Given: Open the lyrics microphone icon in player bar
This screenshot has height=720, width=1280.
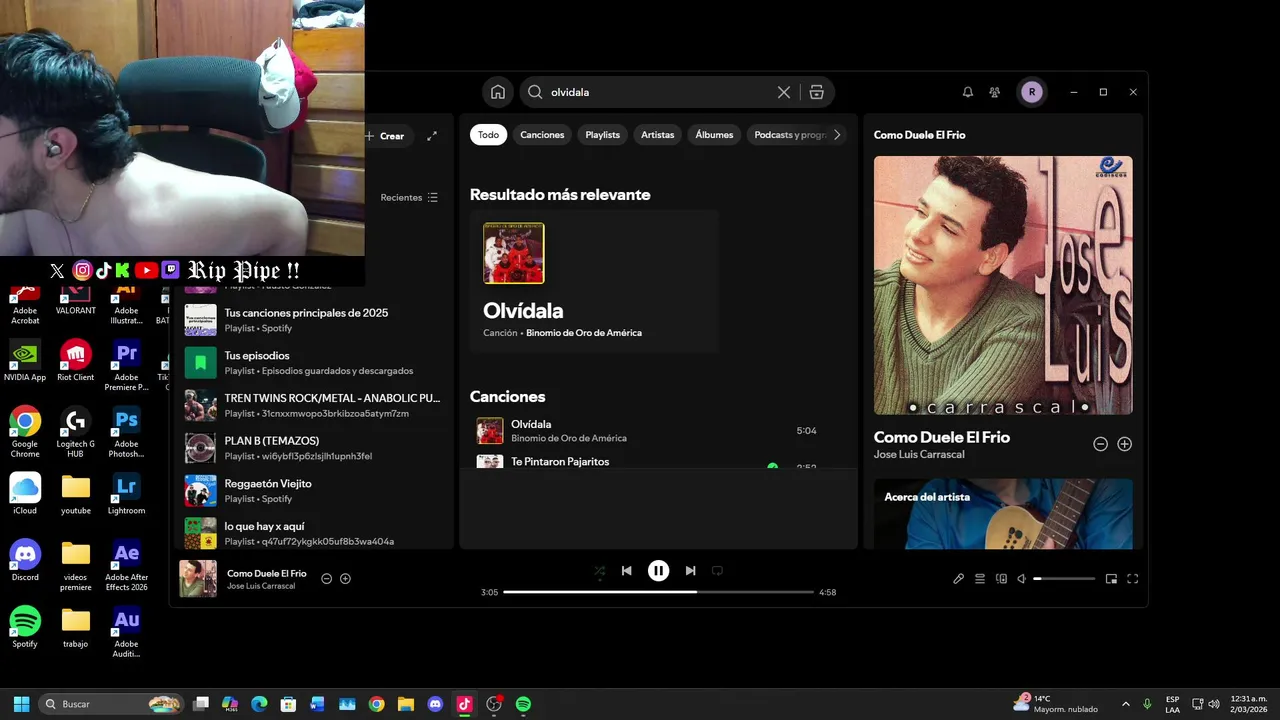Looking at the screenshot, I should pyautogui.click(x=958, y=578).
